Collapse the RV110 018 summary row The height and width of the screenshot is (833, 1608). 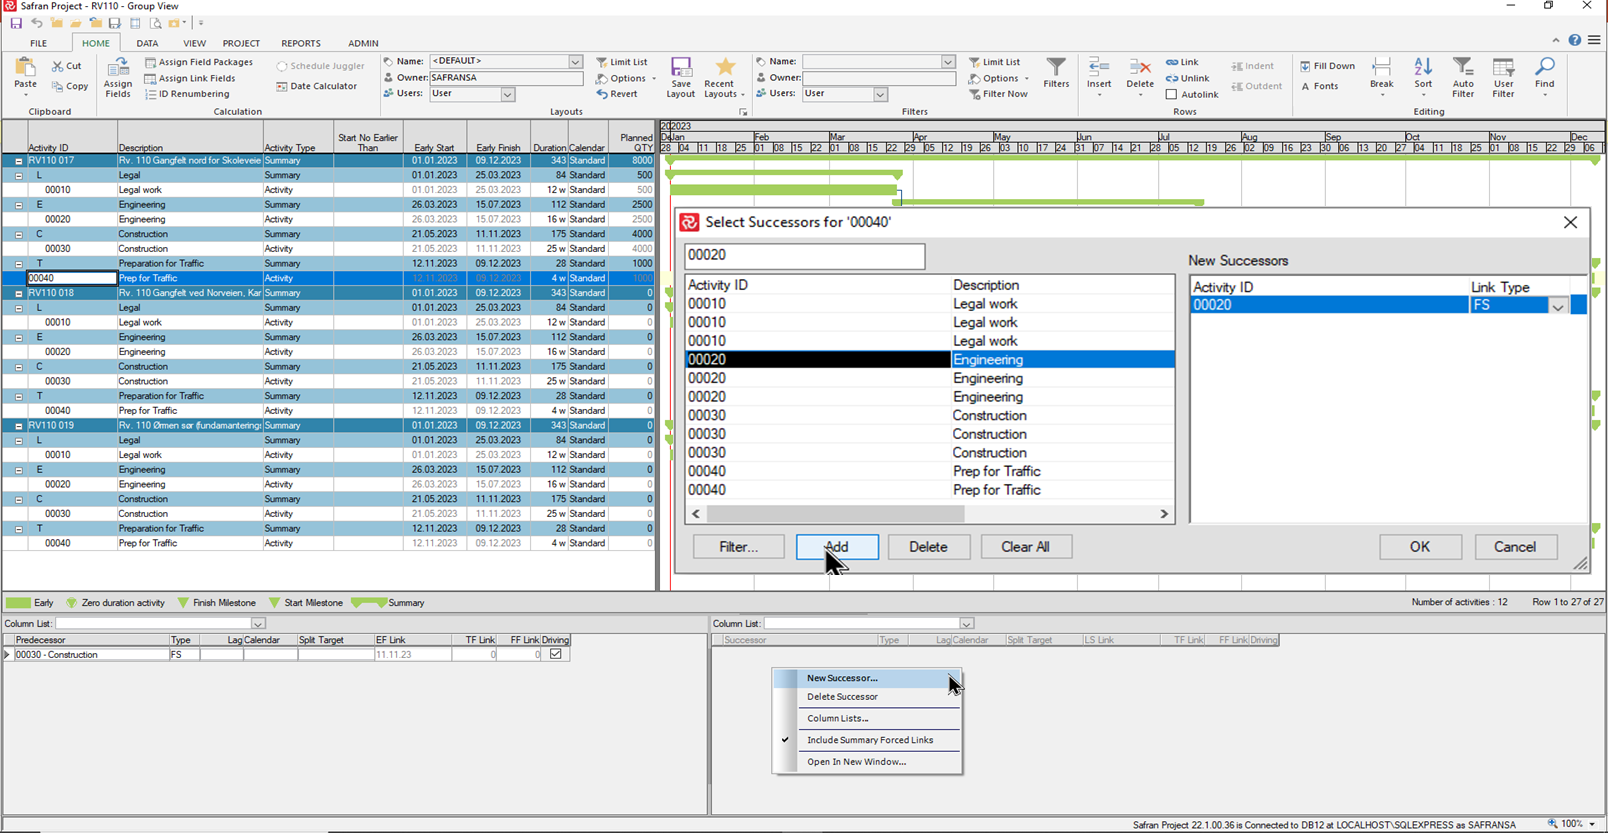tap(18, 293)
